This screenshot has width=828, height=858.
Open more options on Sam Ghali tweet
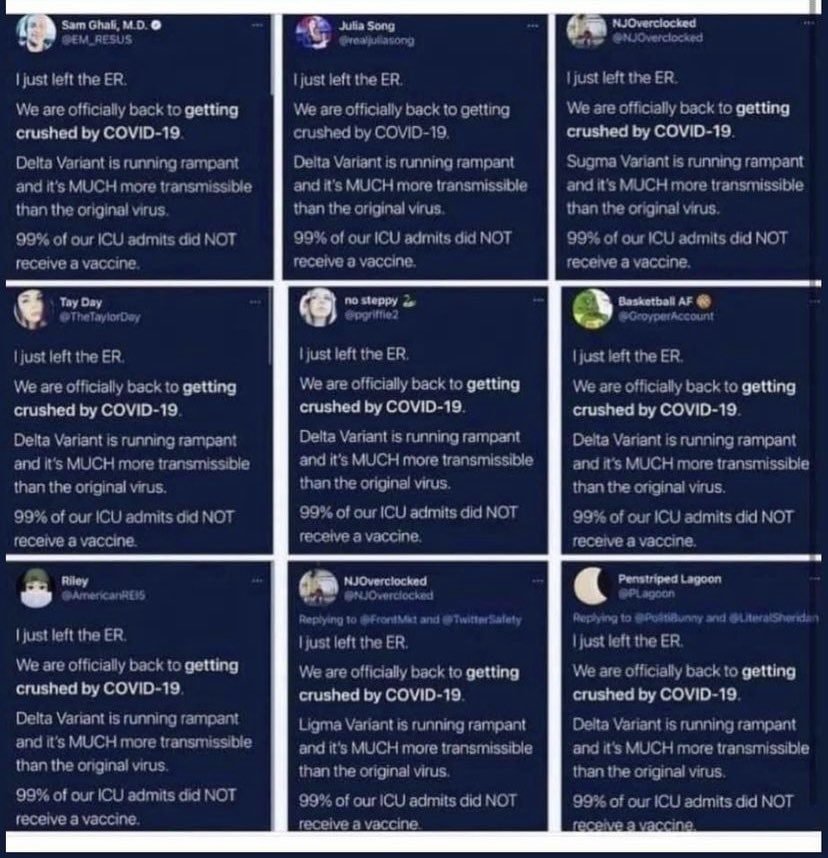click(257, 25)
